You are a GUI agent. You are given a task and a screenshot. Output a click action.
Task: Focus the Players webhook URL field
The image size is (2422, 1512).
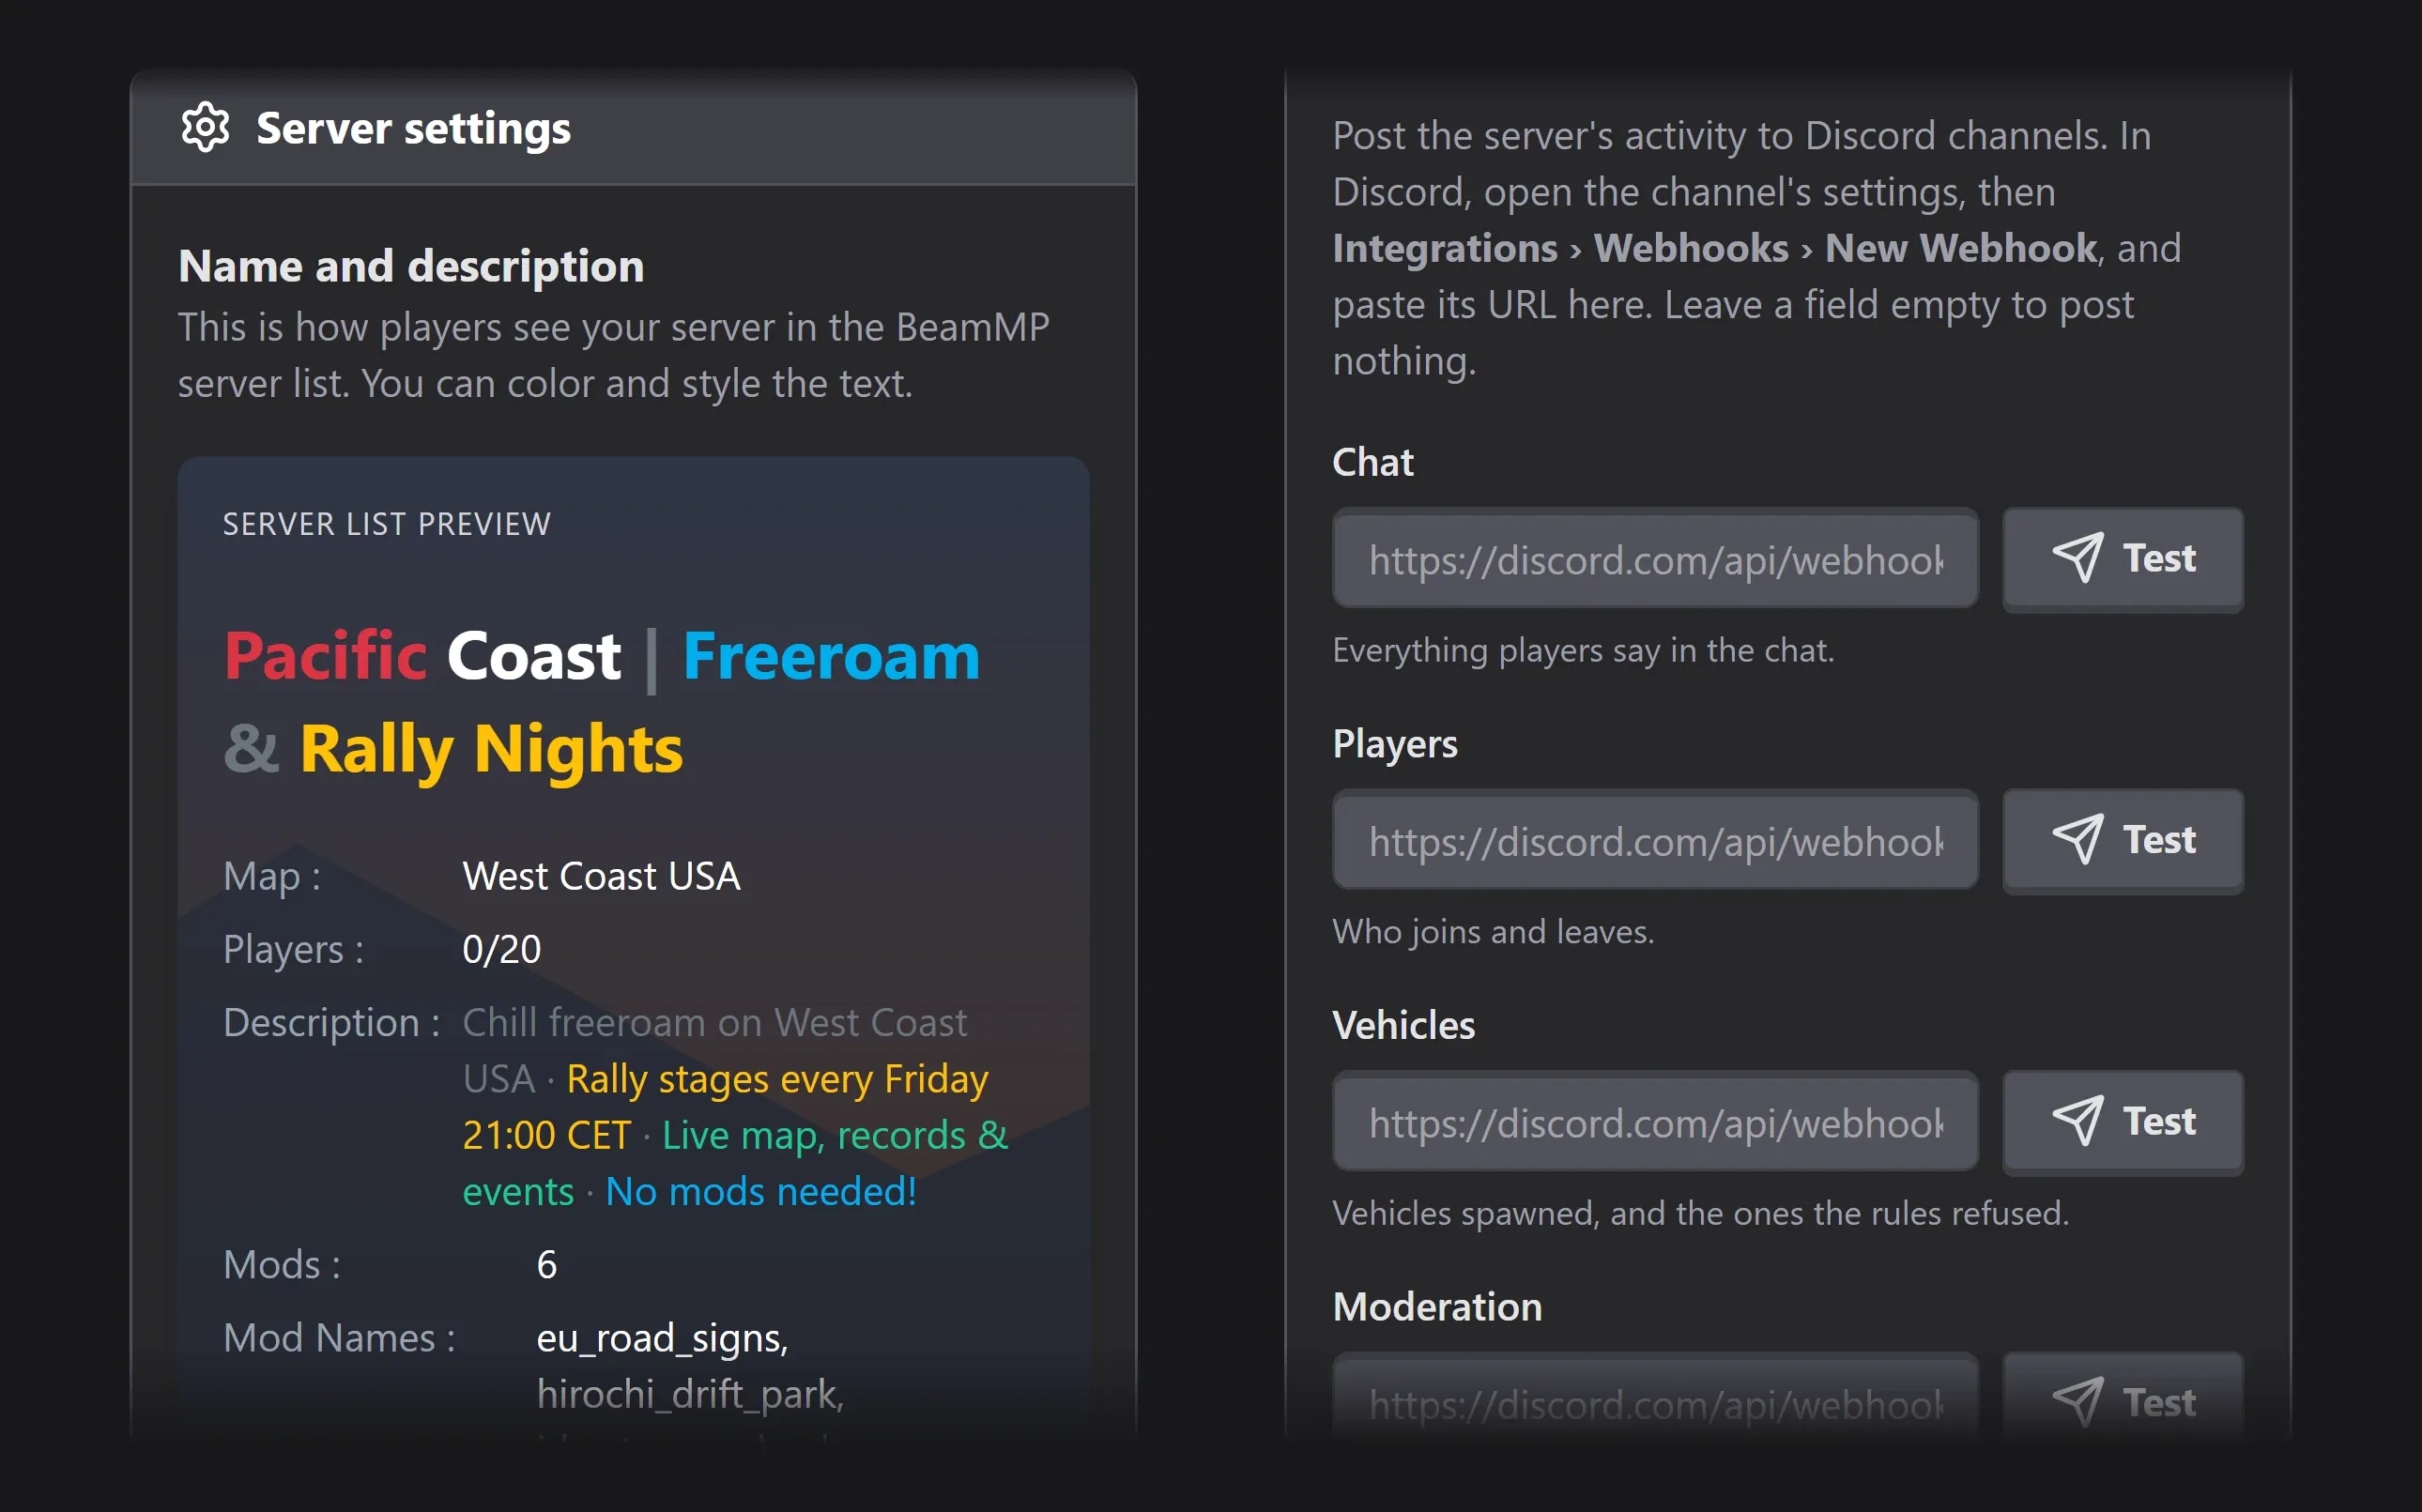(x=1655, y=840)
